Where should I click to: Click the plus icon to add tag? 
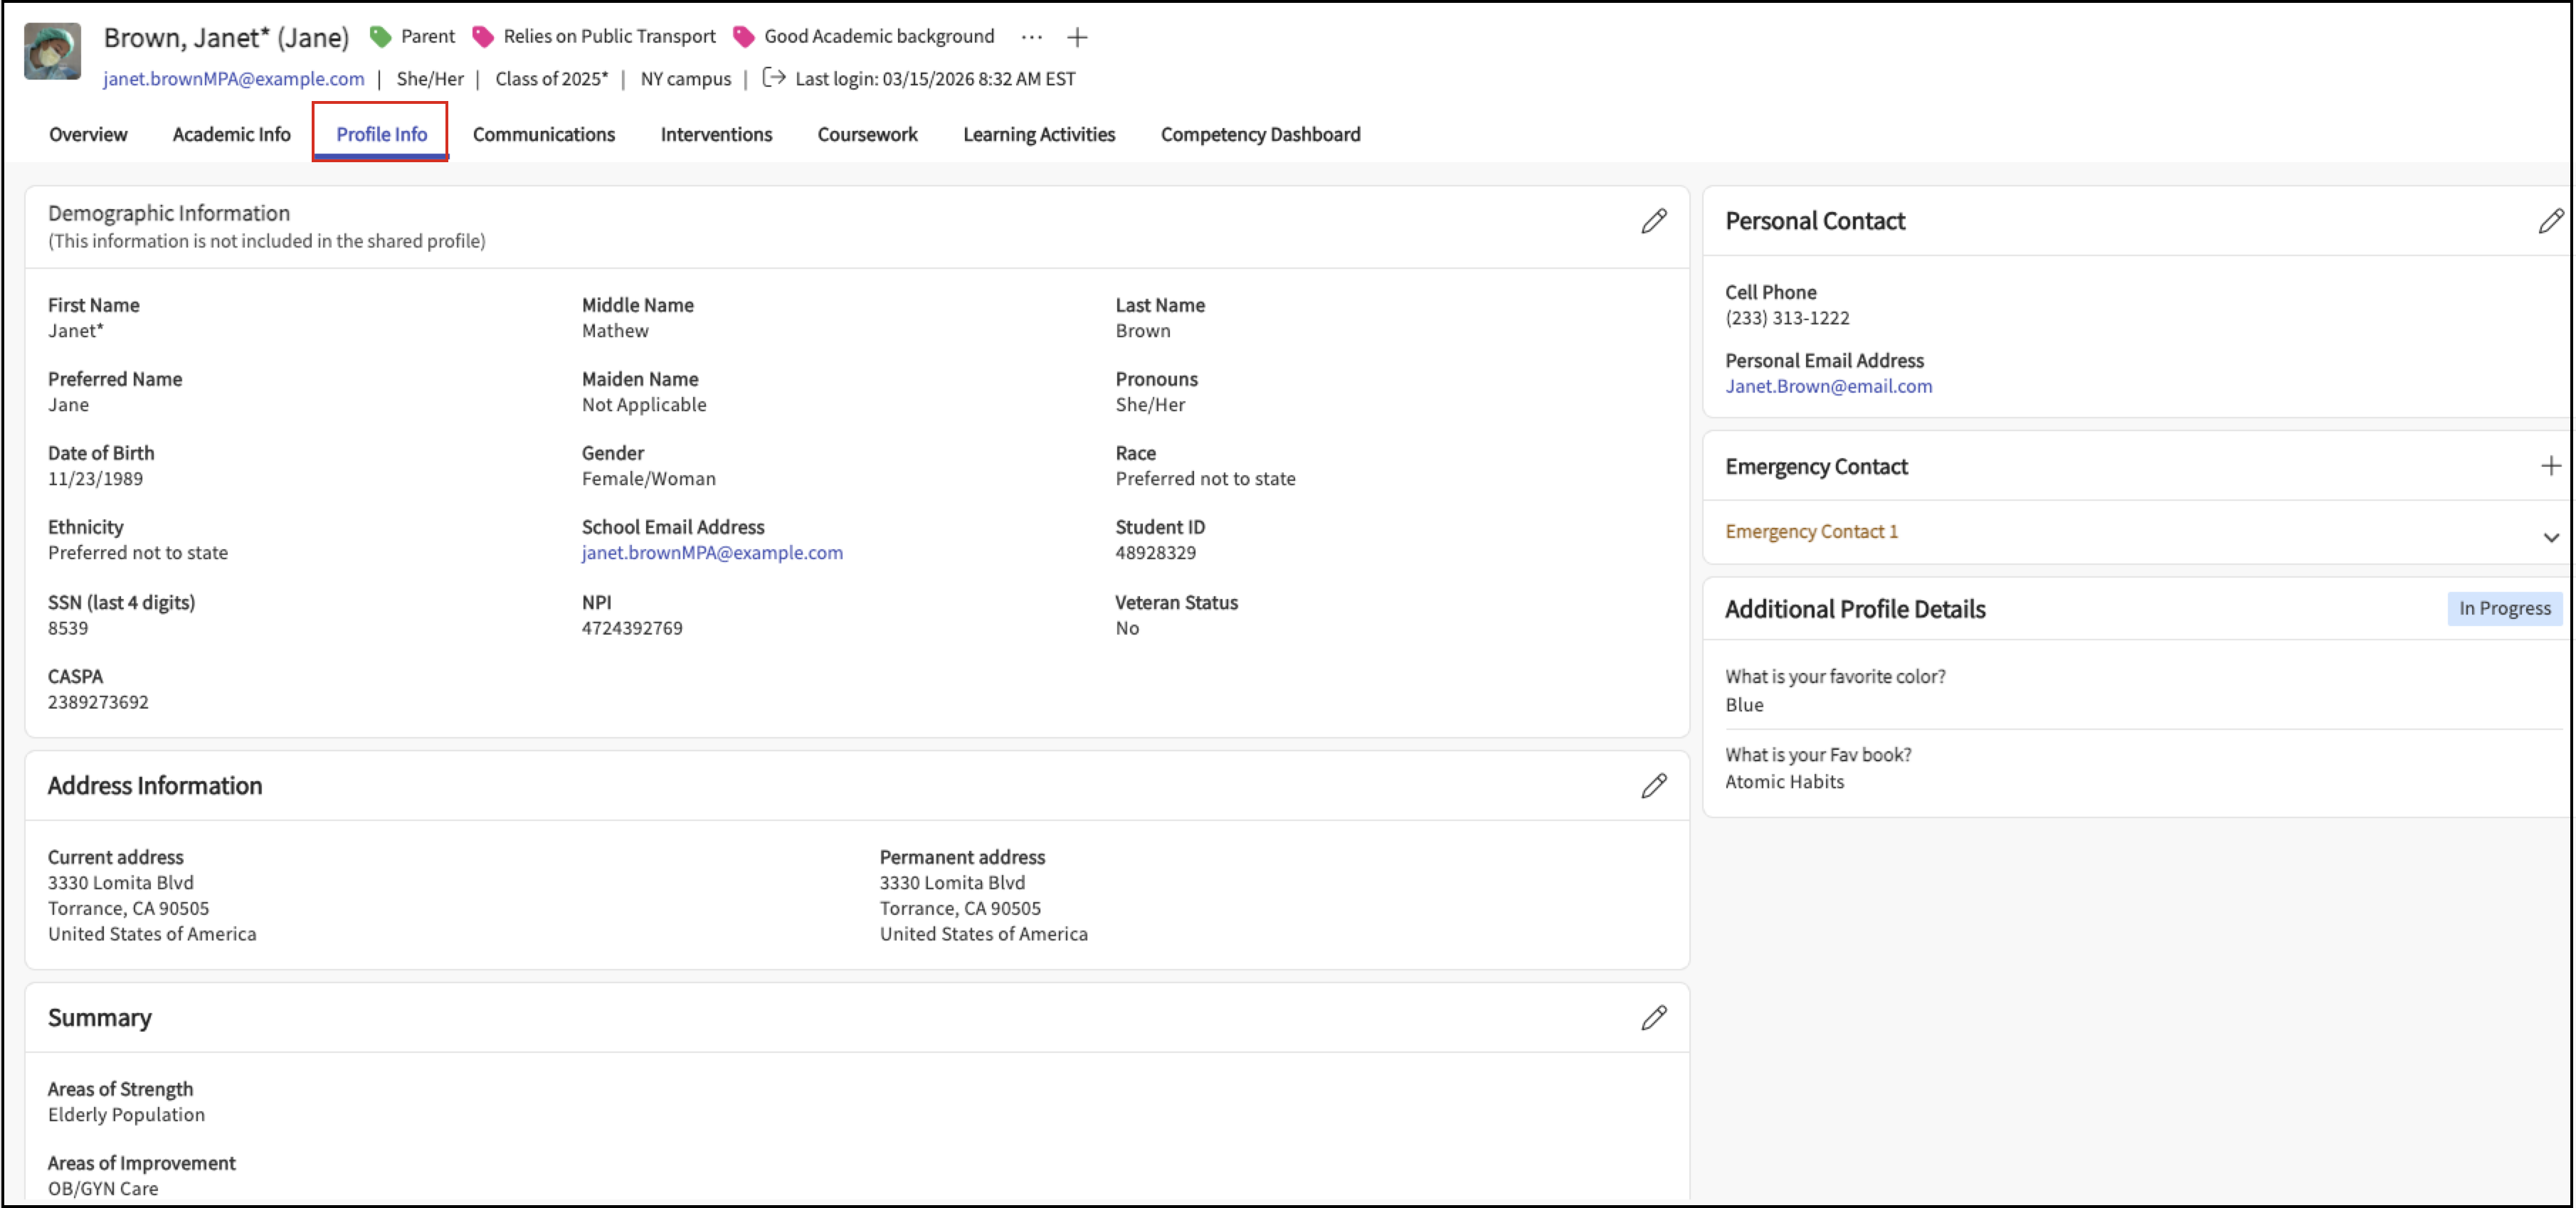[x=1076, y=38]
